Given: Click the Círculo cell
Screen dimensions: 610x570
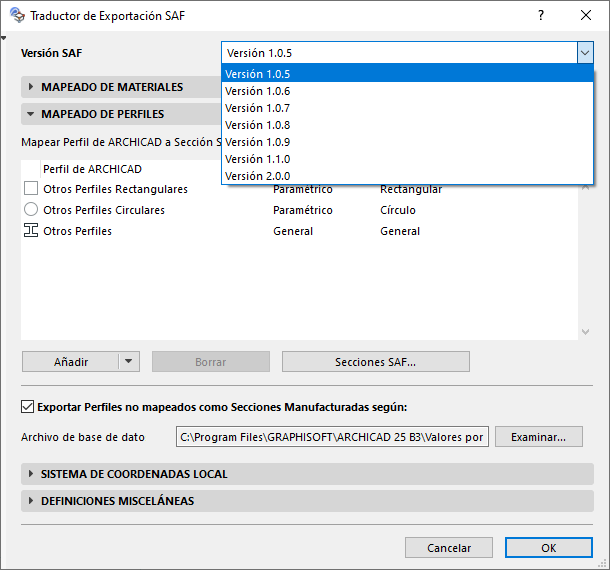Looking at the screenshot, I should pos(398,210).
